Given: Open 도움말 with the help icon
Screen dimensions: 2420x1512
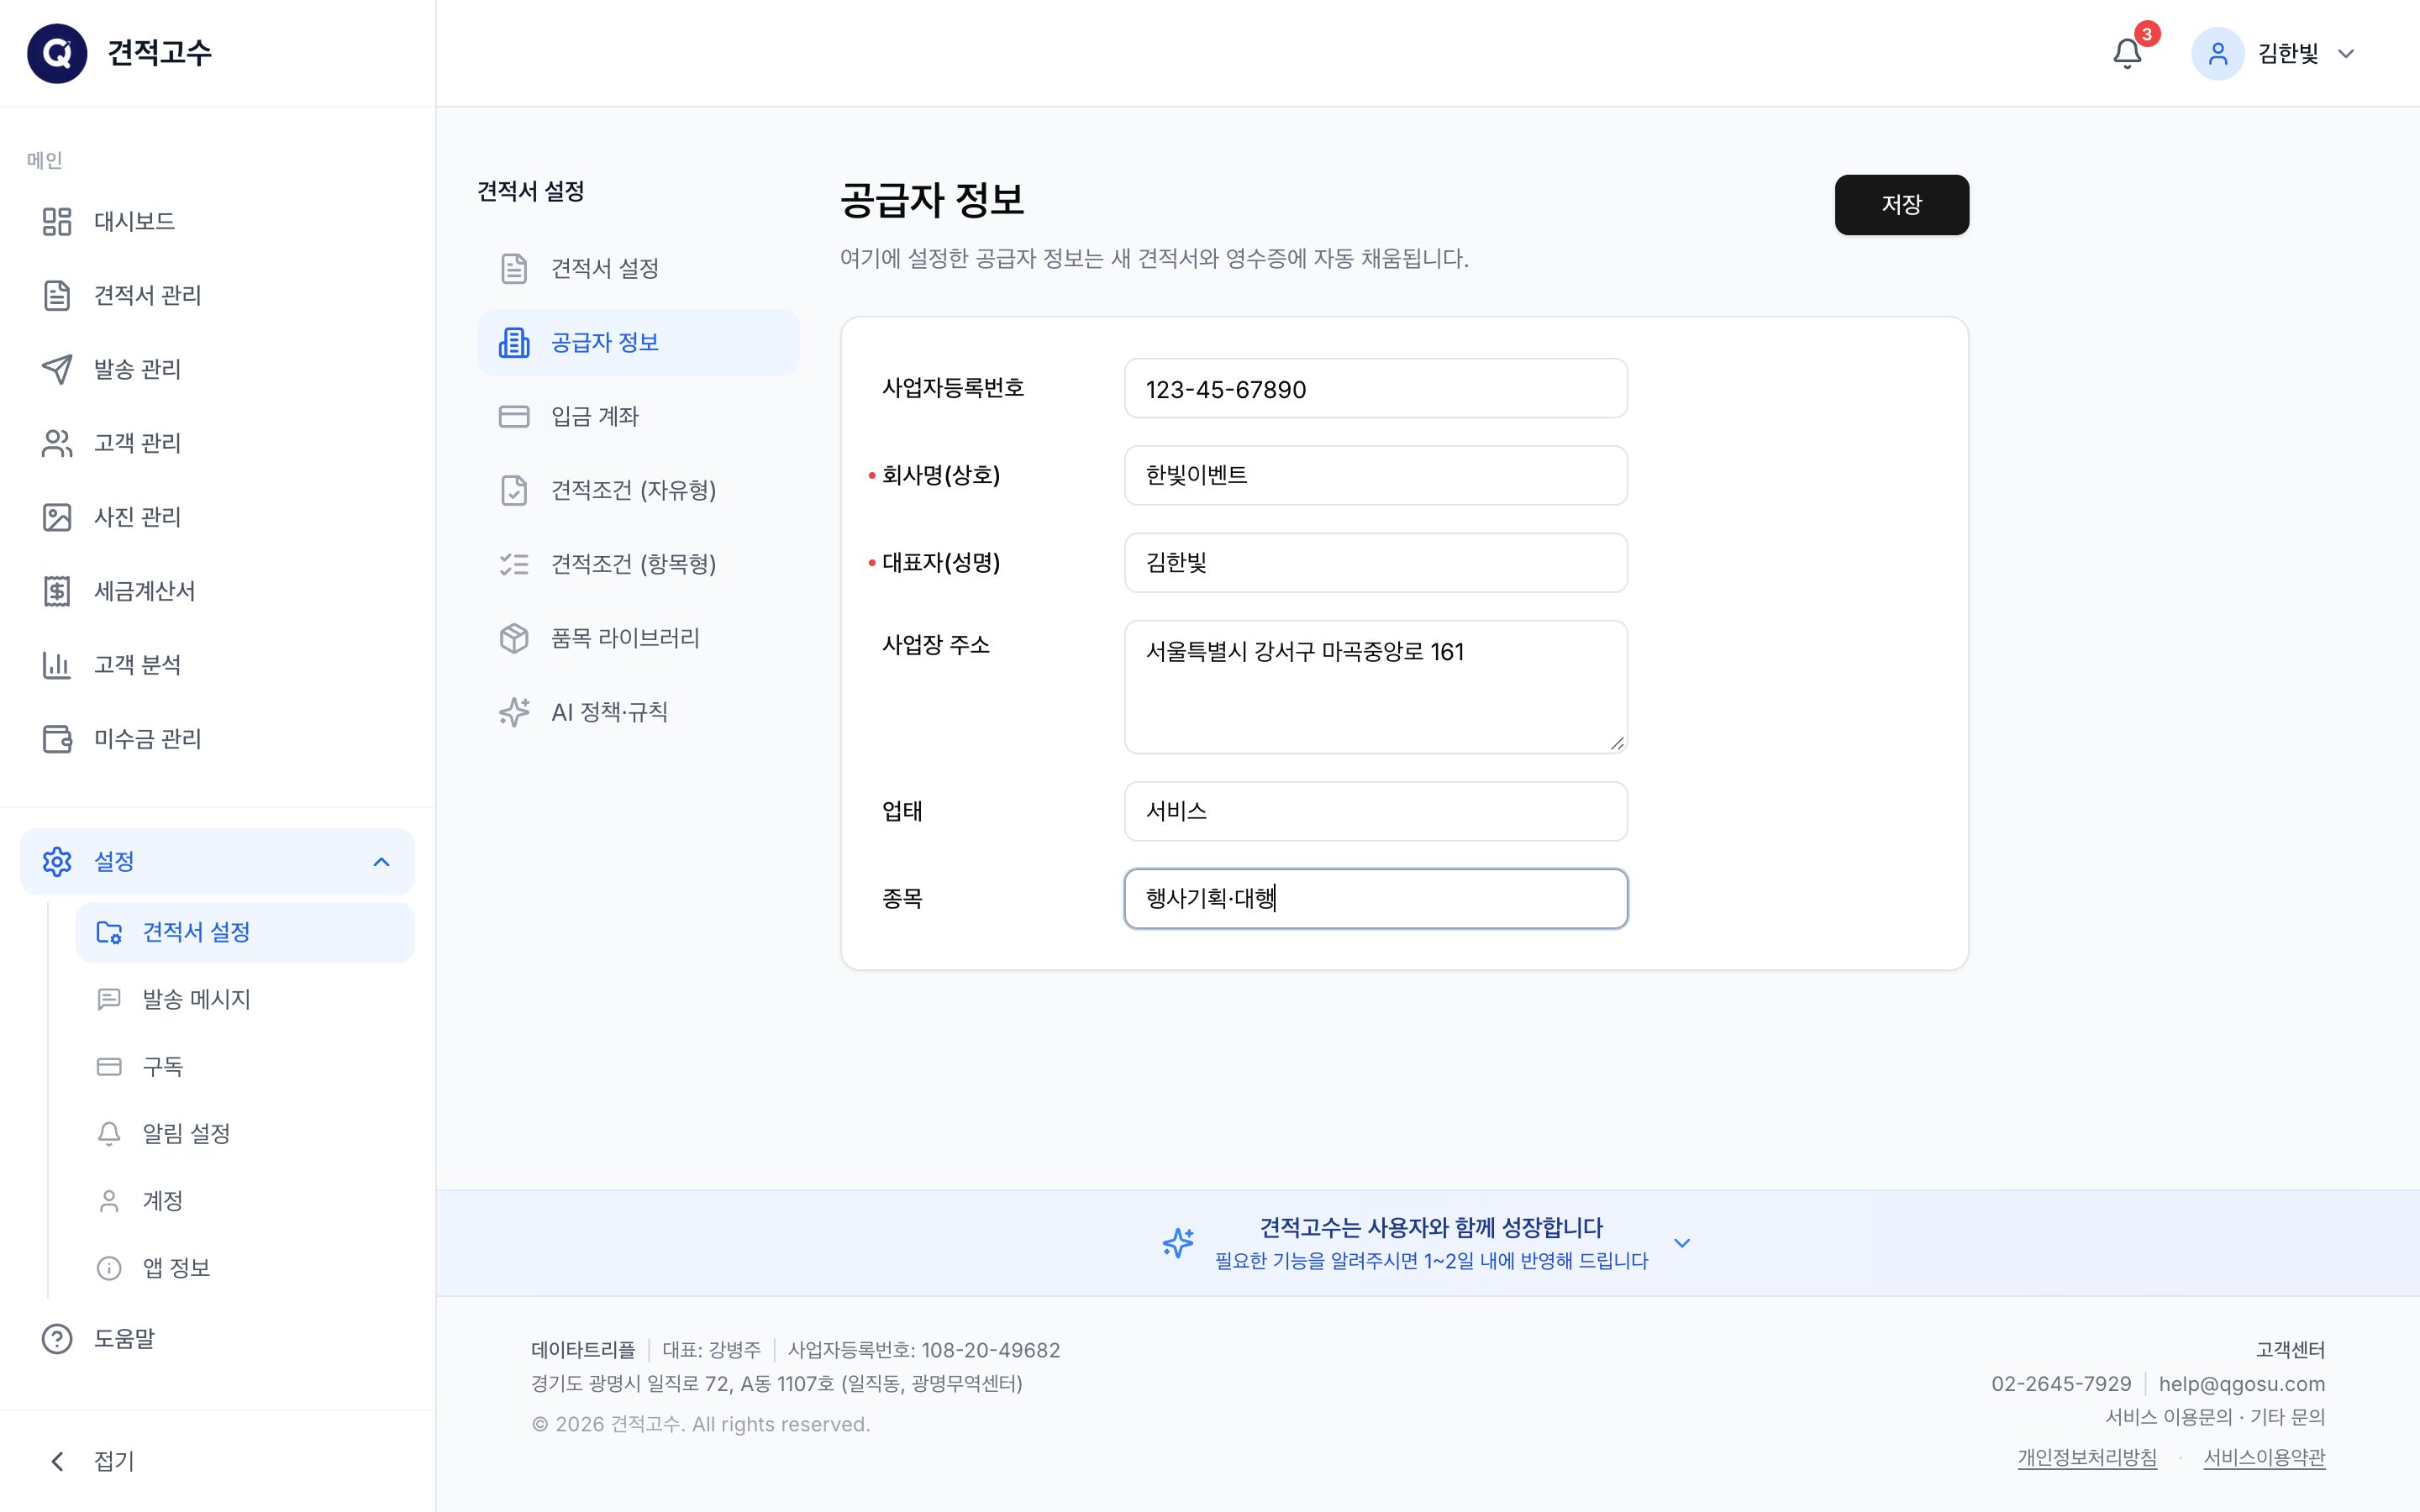Looking at the screenshot, I should point(217,1338).
